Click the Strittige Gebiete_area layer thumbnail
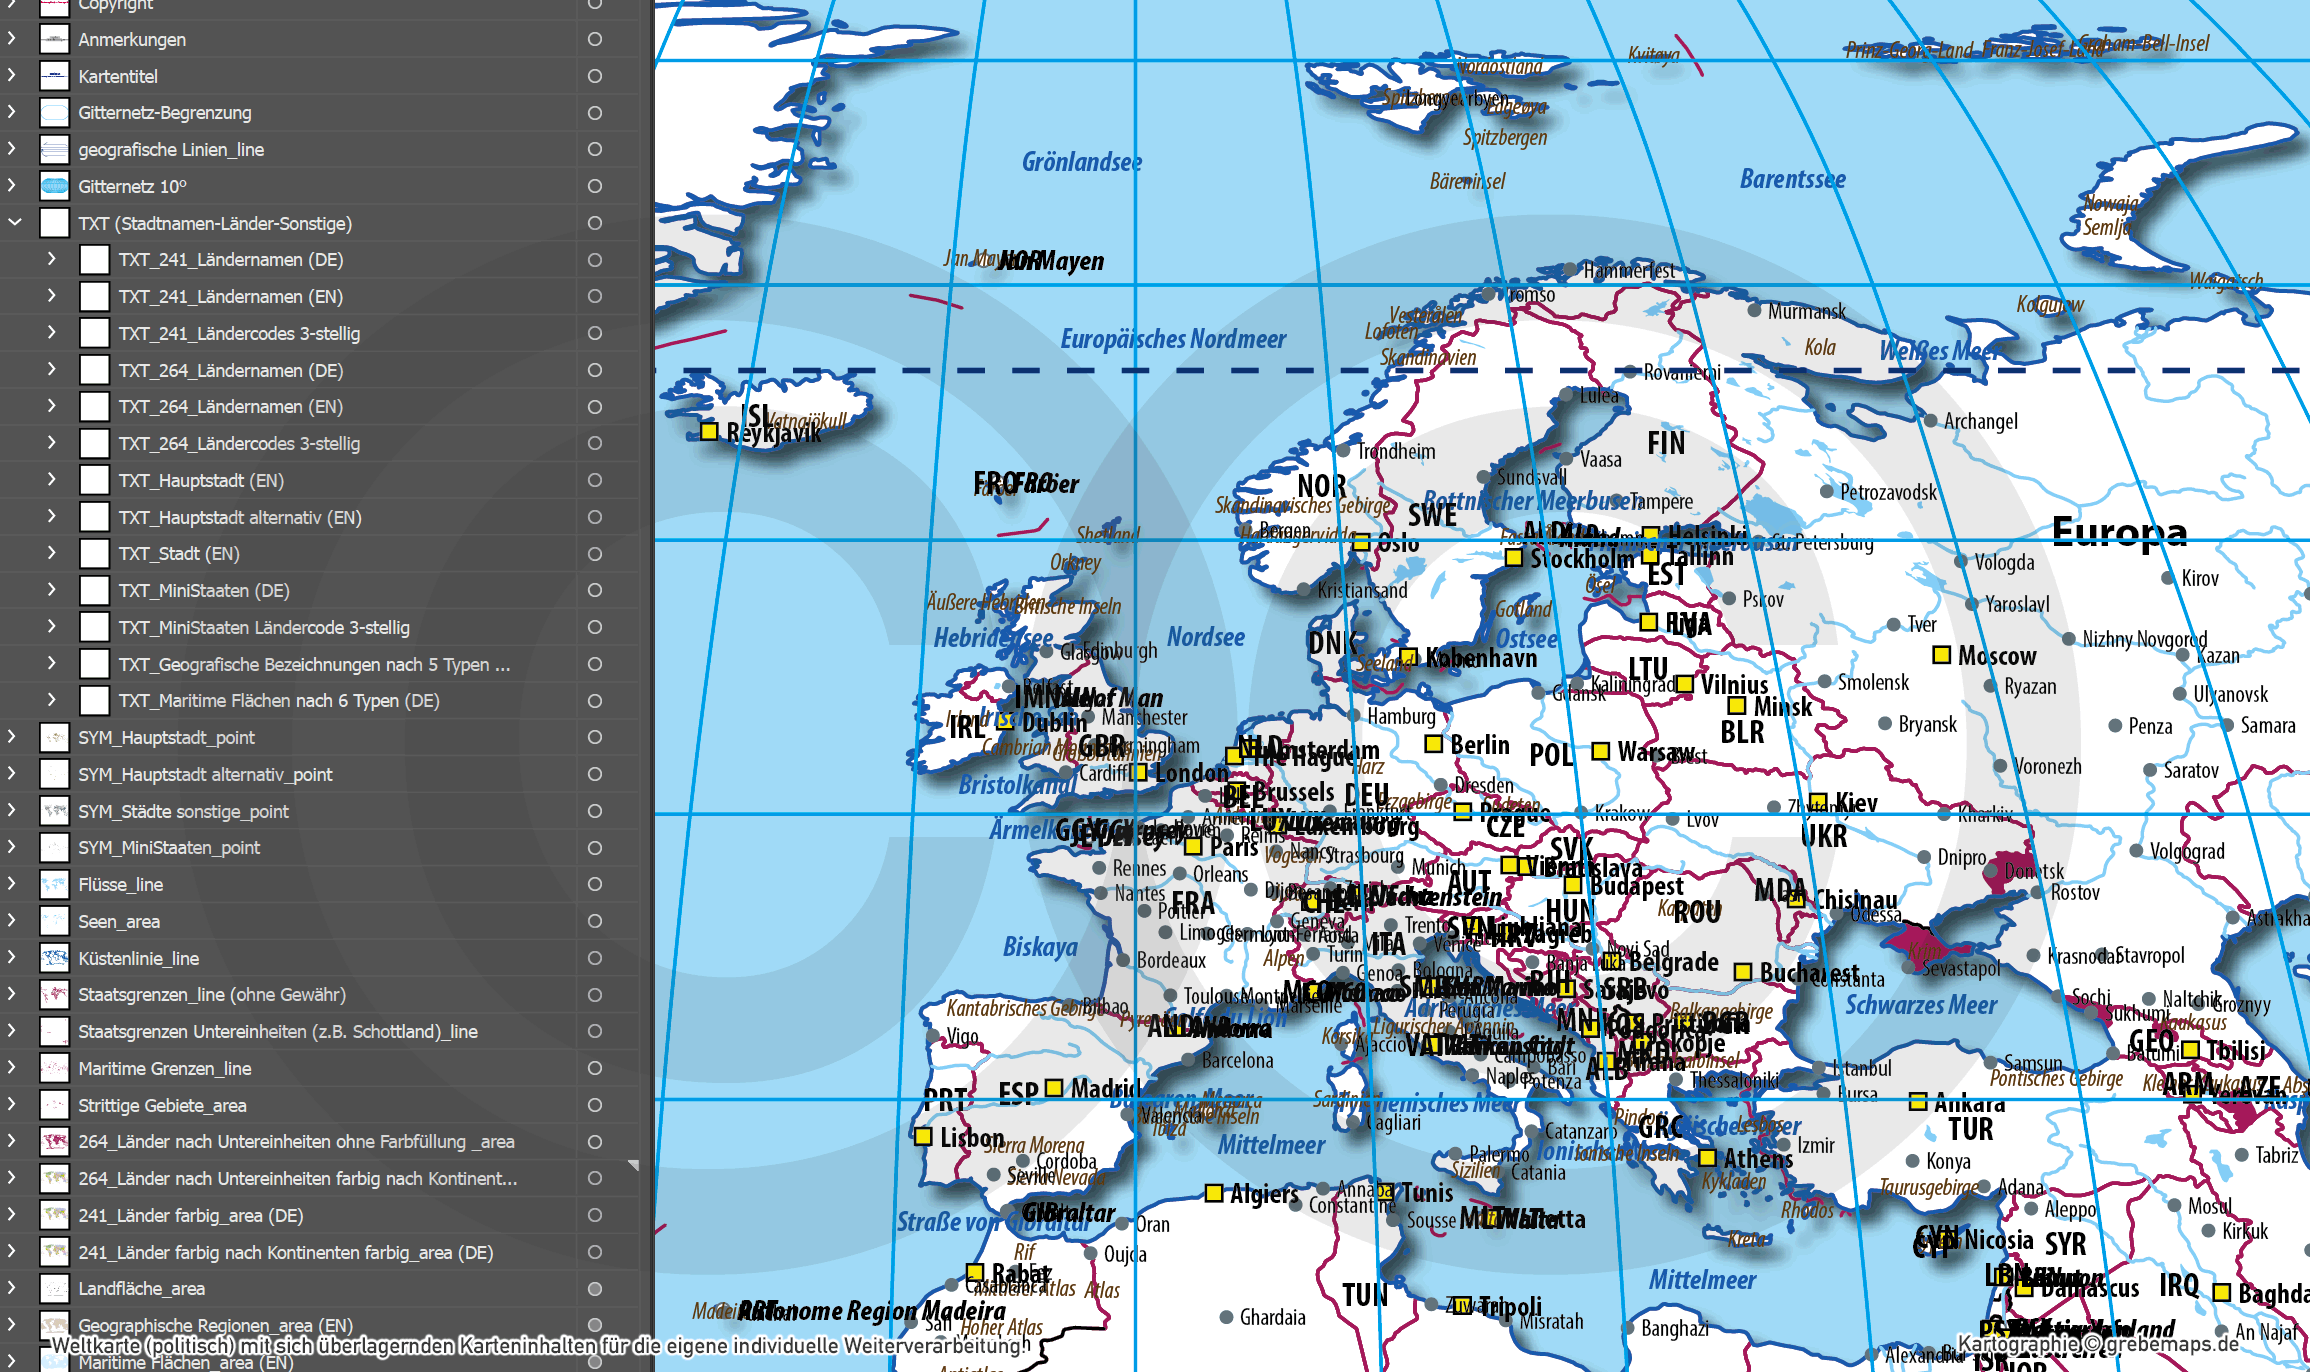The height and width of the screenshot is (1372, 2310). (54, 1105)
